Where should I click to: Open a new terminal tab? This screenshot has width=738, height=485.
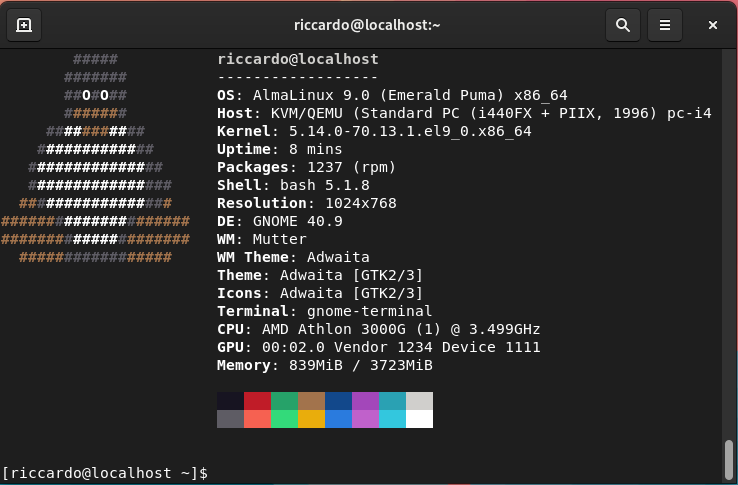click(x=24, y=25)
